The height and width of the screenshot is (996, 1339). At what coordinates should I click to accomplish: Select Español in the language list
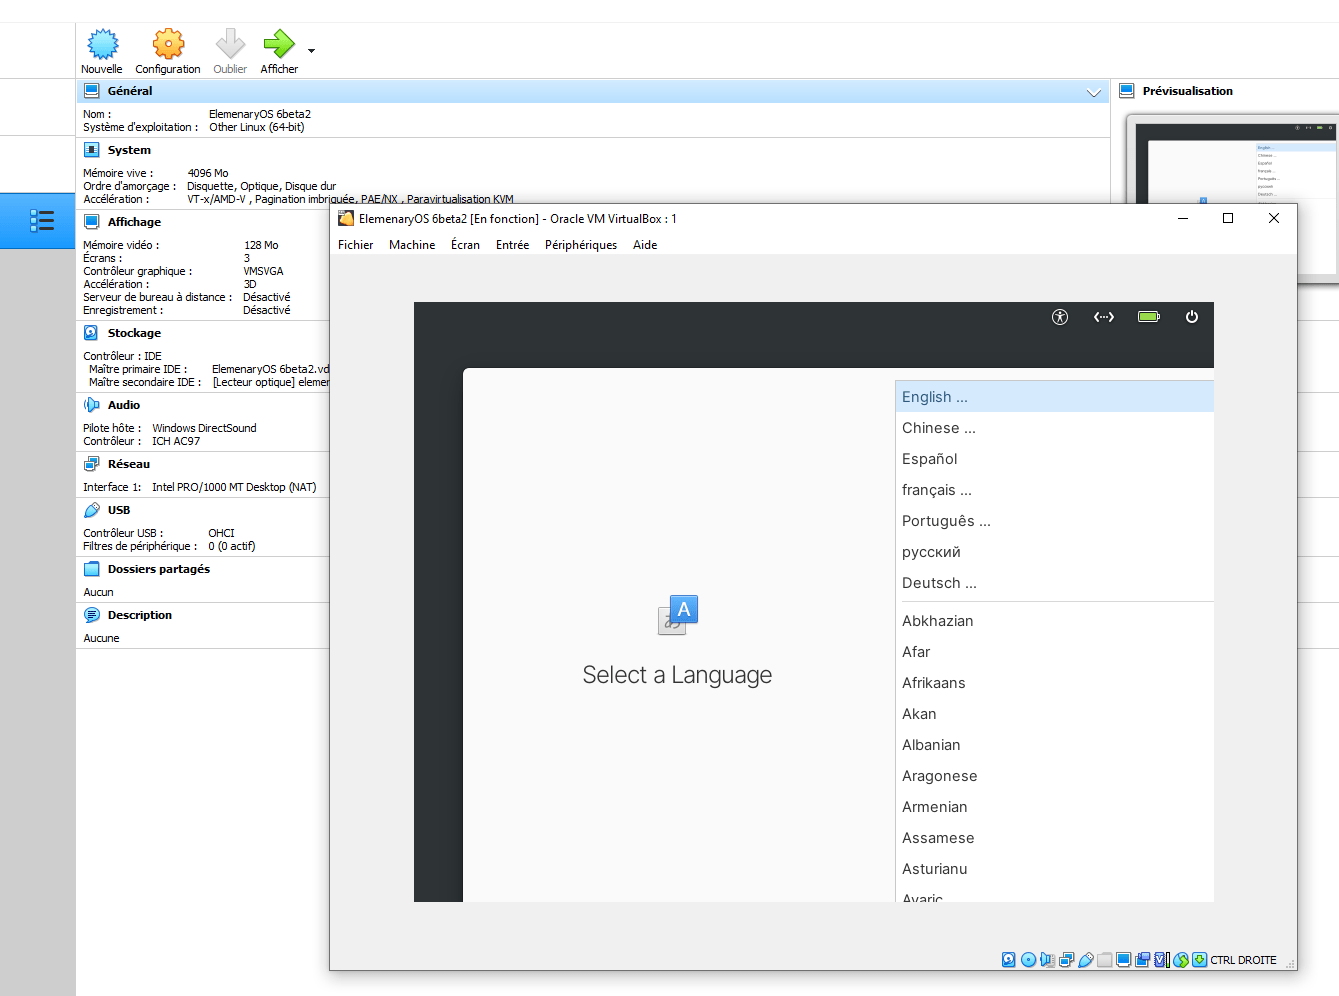(x=1054, y=459)
